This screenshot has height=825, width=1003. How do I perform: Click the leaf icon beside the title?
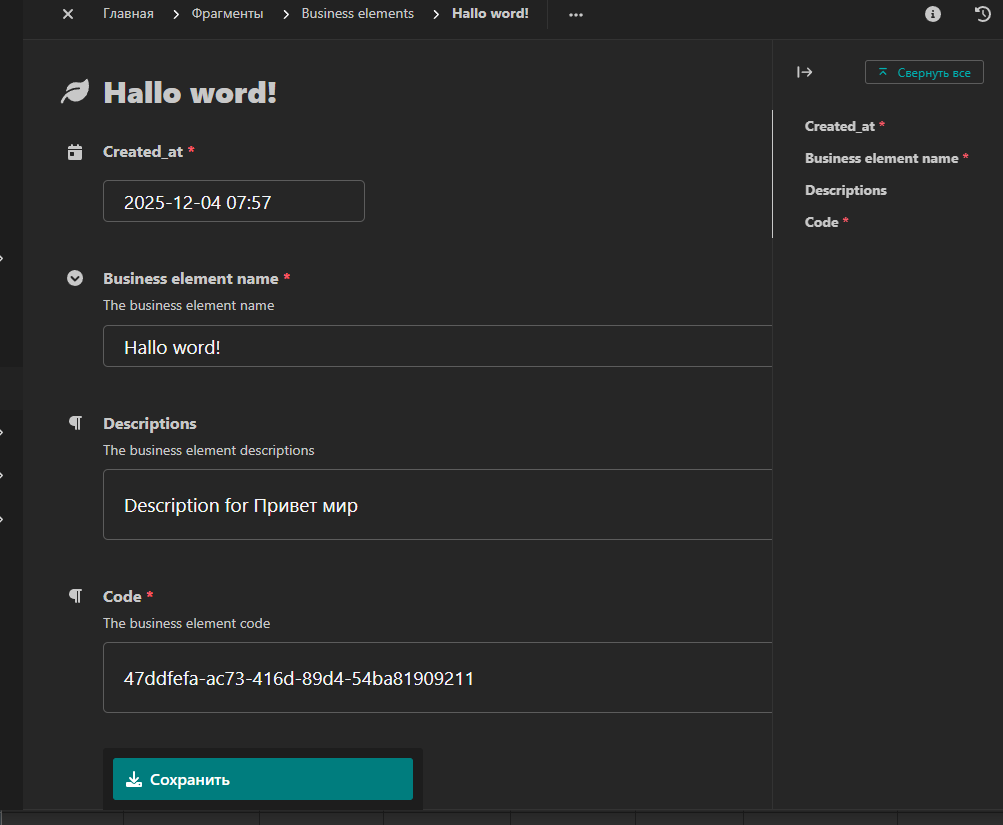point(75,92)
